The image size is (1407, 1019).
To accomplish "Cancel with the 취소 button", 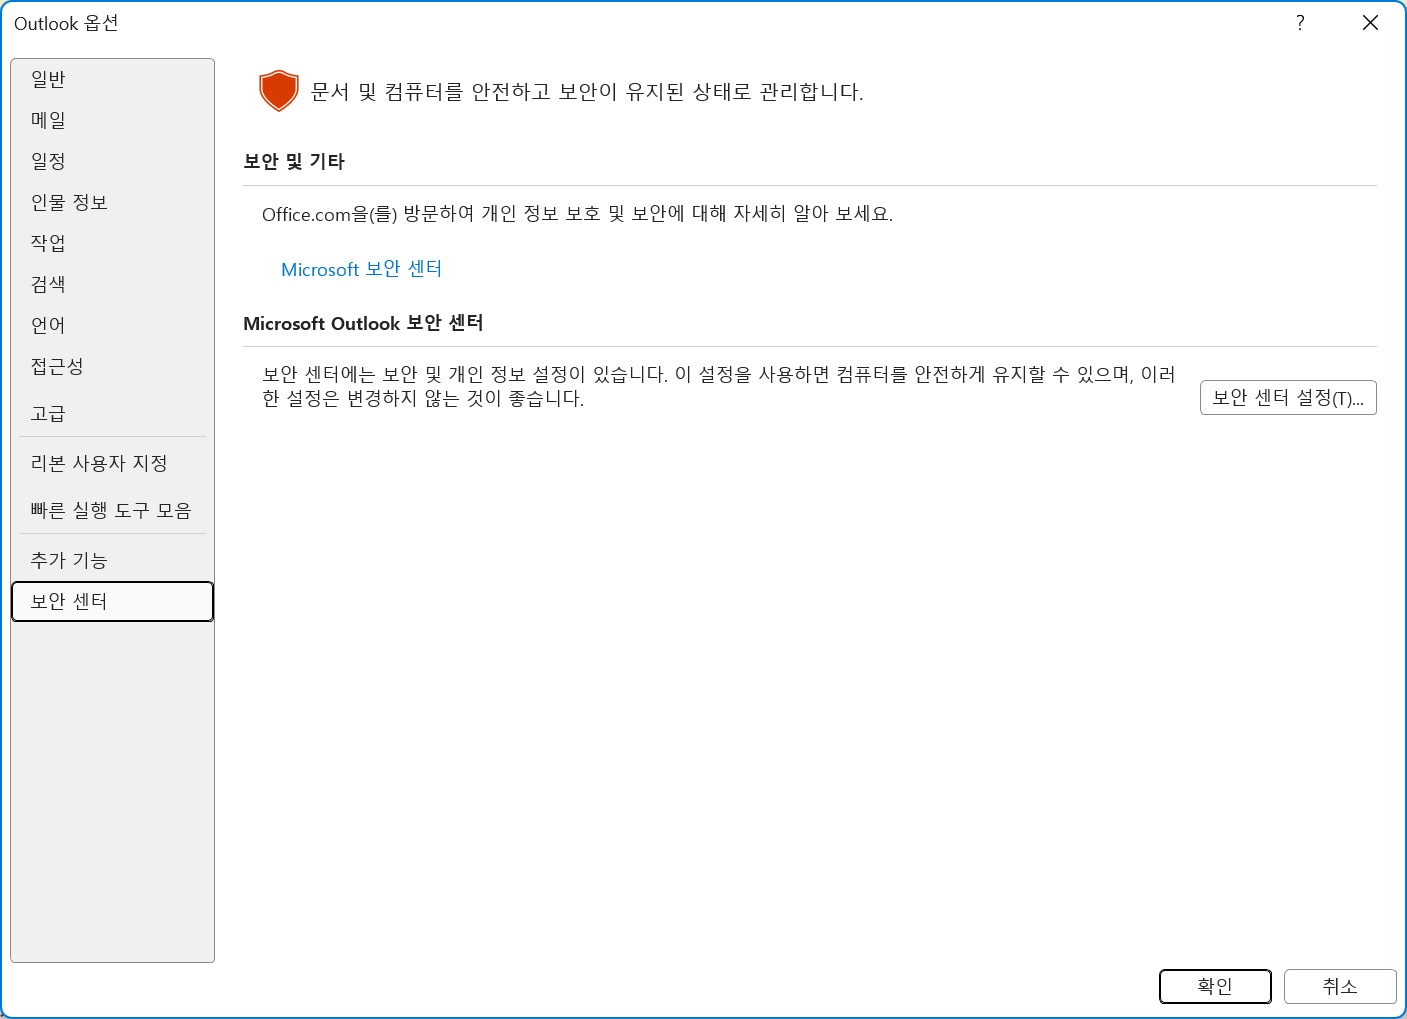I will point(1340,986).
